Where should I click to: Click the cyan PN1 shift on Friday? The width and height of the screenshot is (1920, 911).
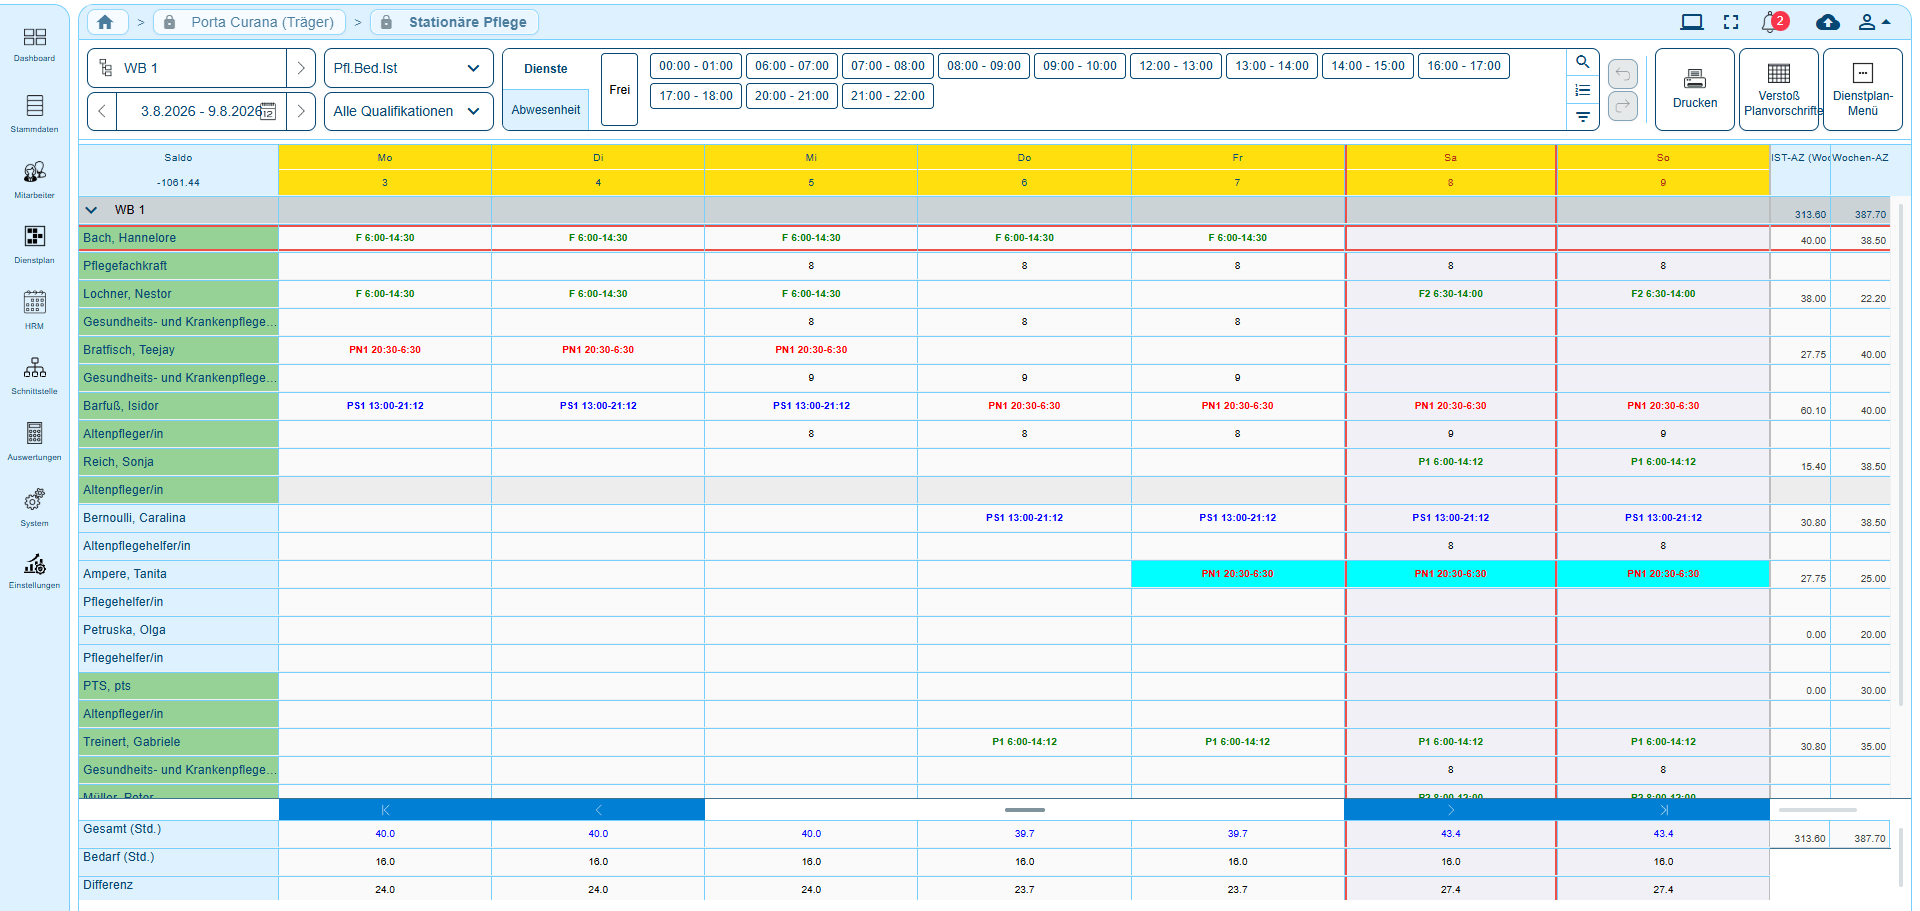click(x=1237, y=574)
